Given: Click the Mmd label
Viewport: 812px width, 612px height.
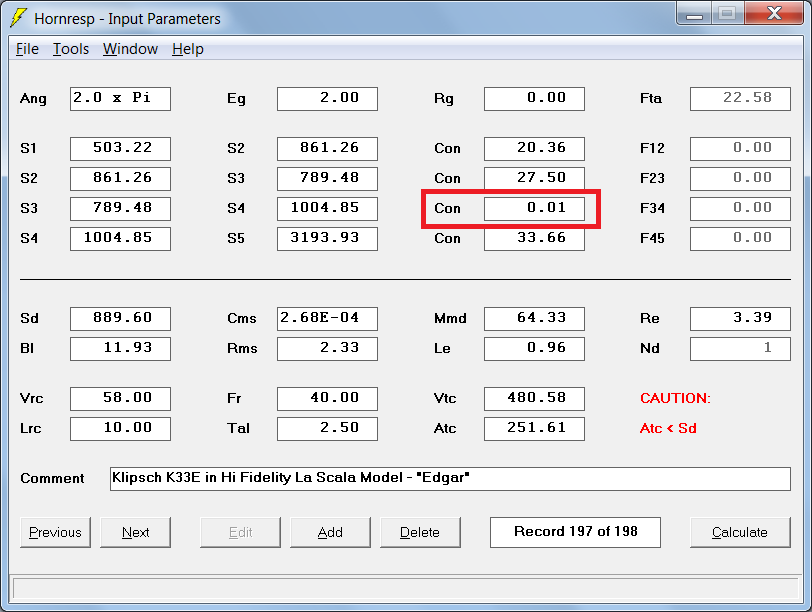Looking at the screenshot, I should pos(450,318).
